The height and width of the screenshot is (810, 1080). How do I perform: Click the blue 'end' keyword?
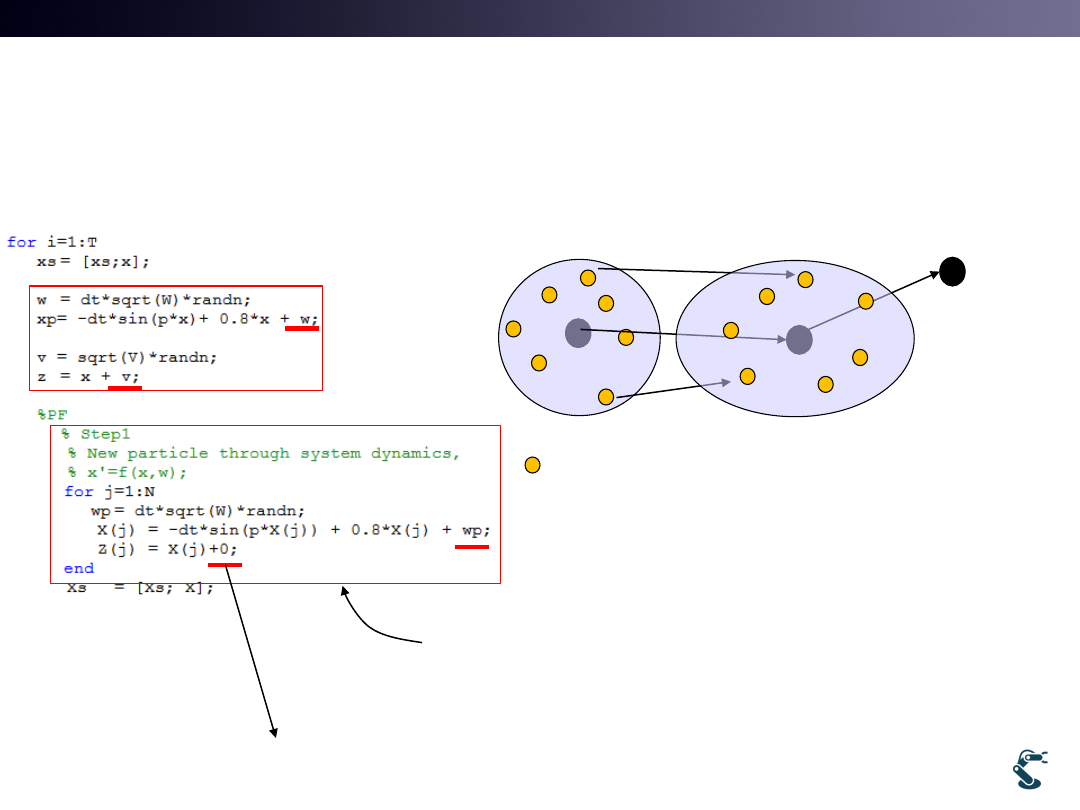tap(79, 568)
